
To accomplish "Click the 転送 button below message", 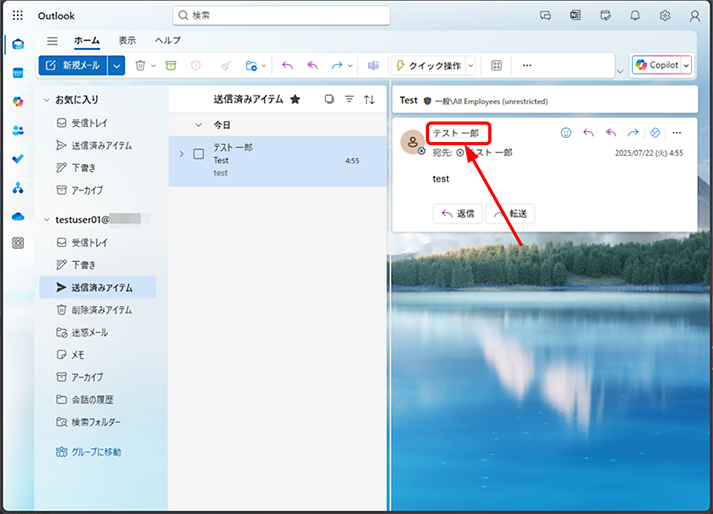I will [x=510, y=213].
